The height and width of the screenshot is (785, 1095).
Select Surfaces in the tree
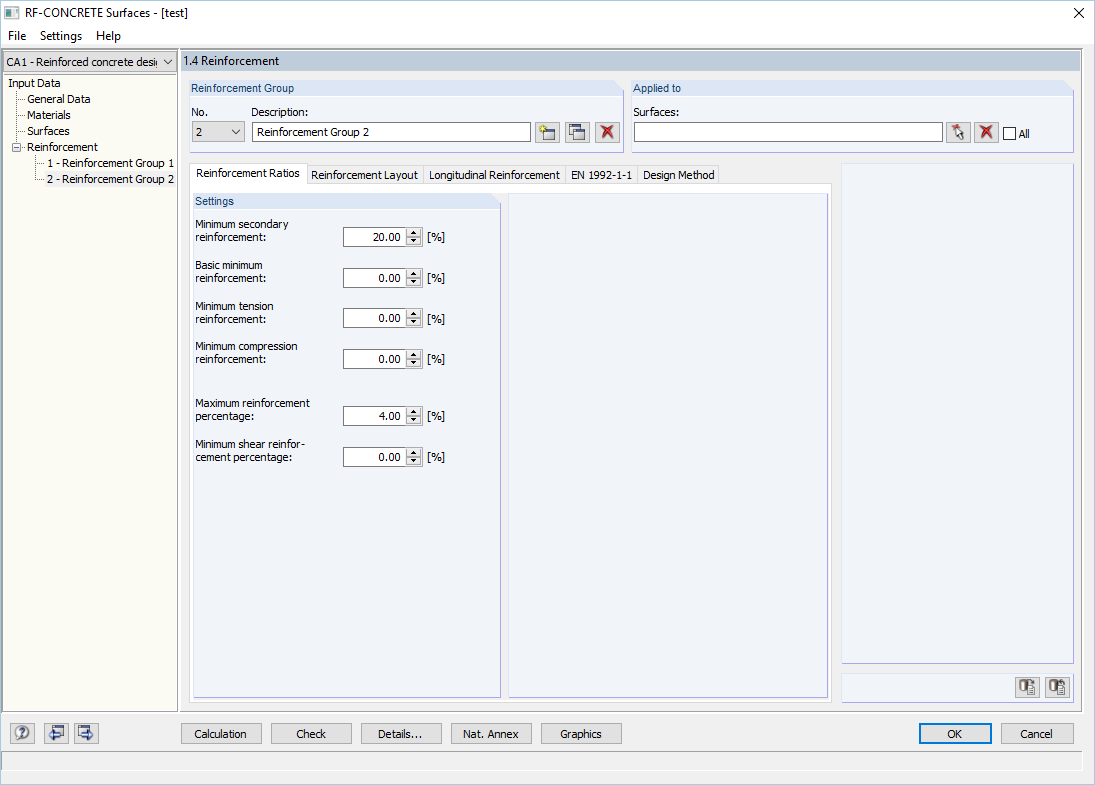(x=48, y=131)
